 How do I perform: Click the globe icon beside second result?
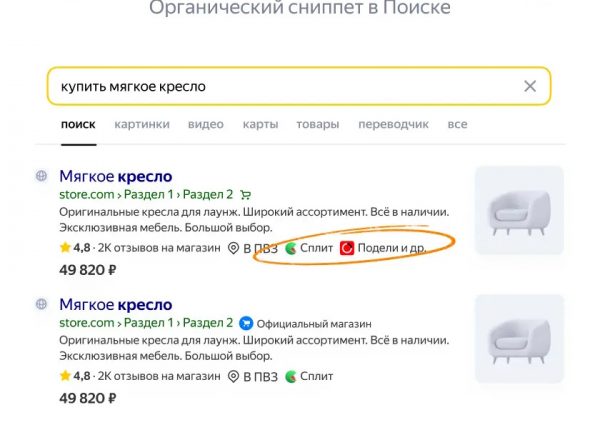pyautogui.click(x=41, y=303)
